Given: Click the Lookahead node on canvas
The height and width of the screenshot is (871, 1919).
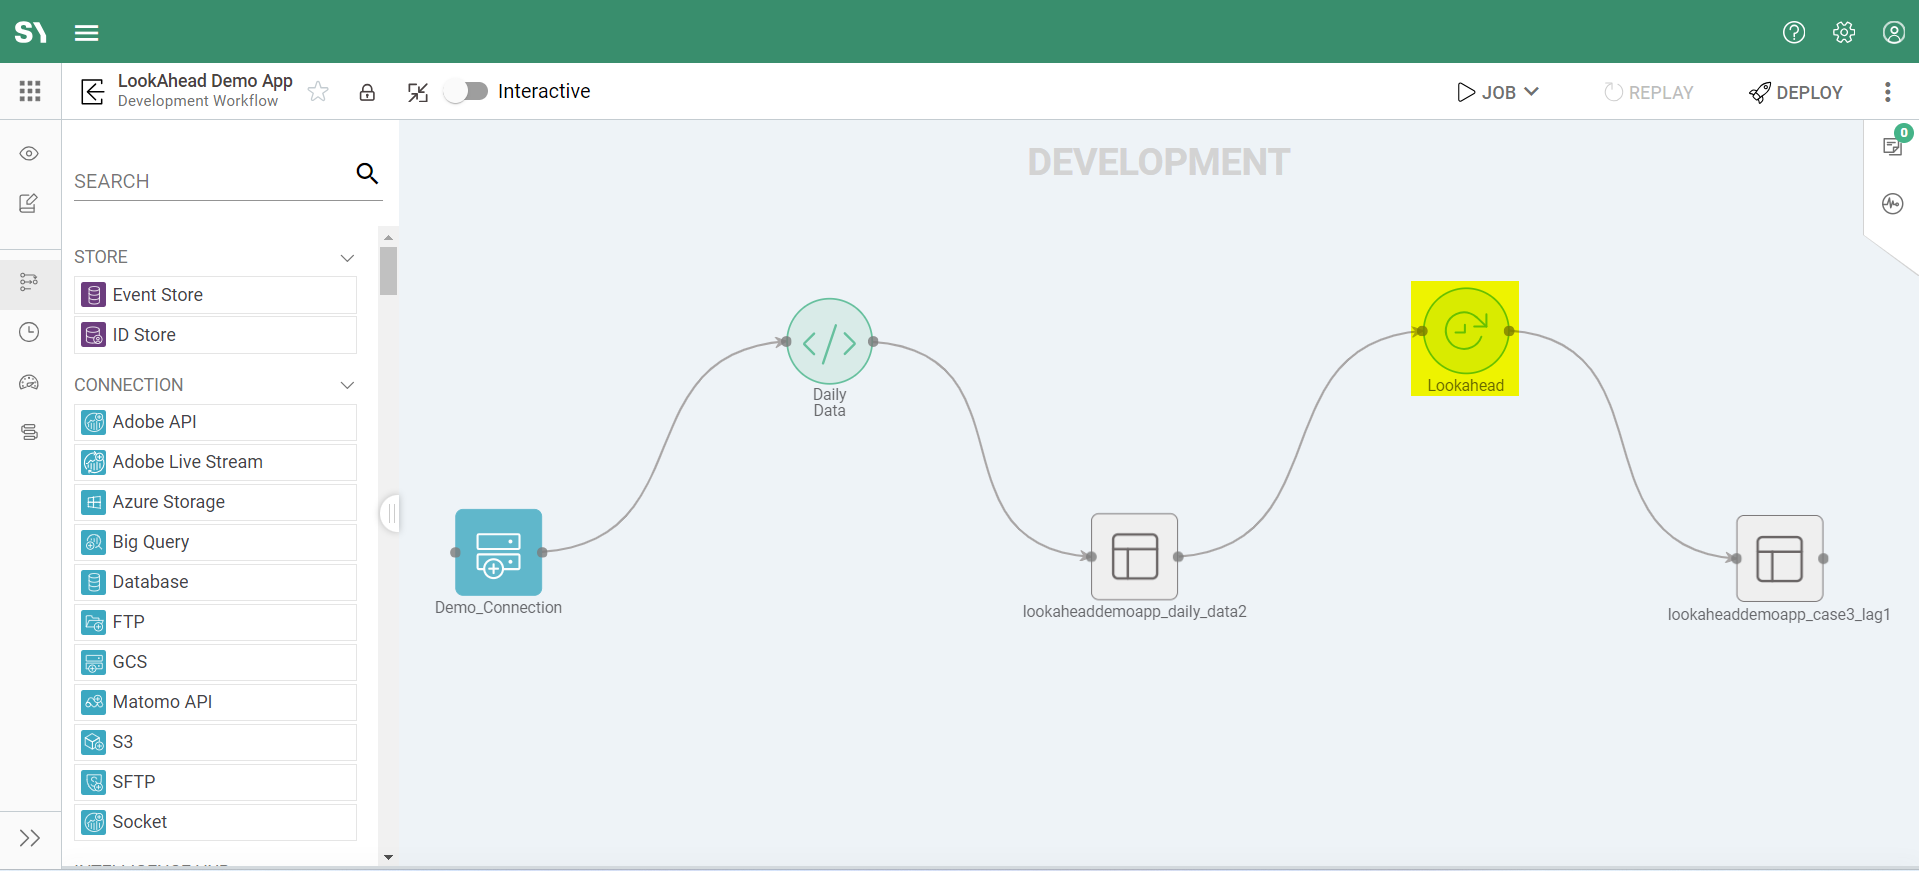Looking at the screenshot, I should [x=1465, y=331].
